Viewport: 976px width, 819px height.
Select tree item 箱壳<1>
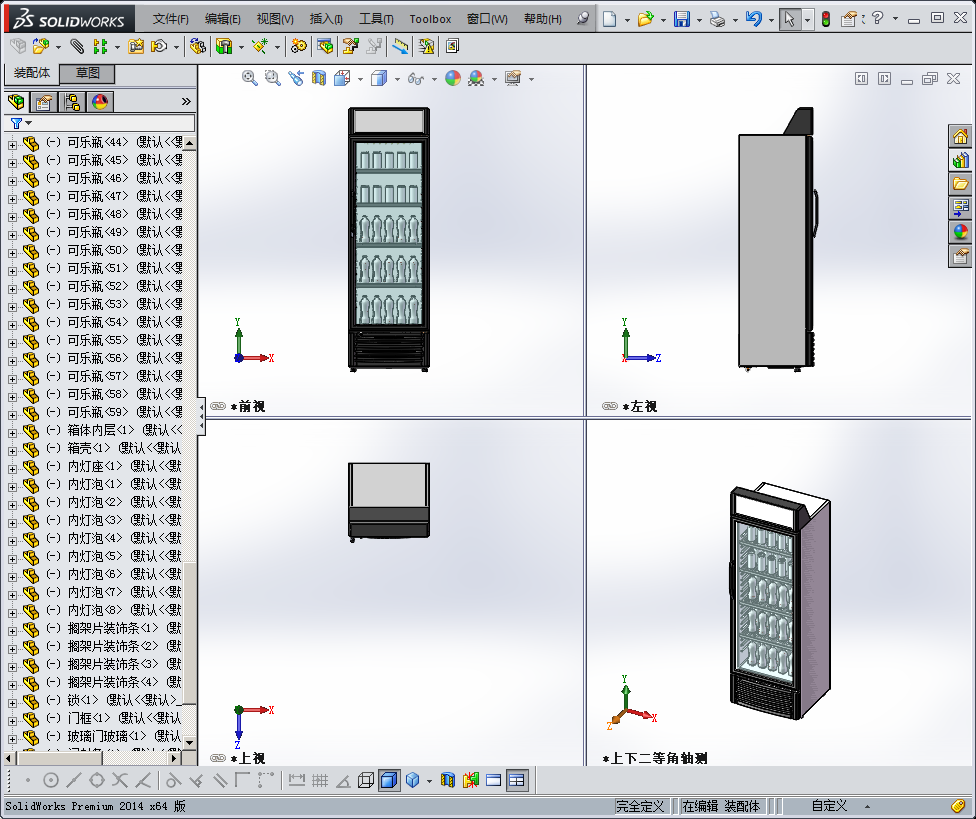coord(89,448)
